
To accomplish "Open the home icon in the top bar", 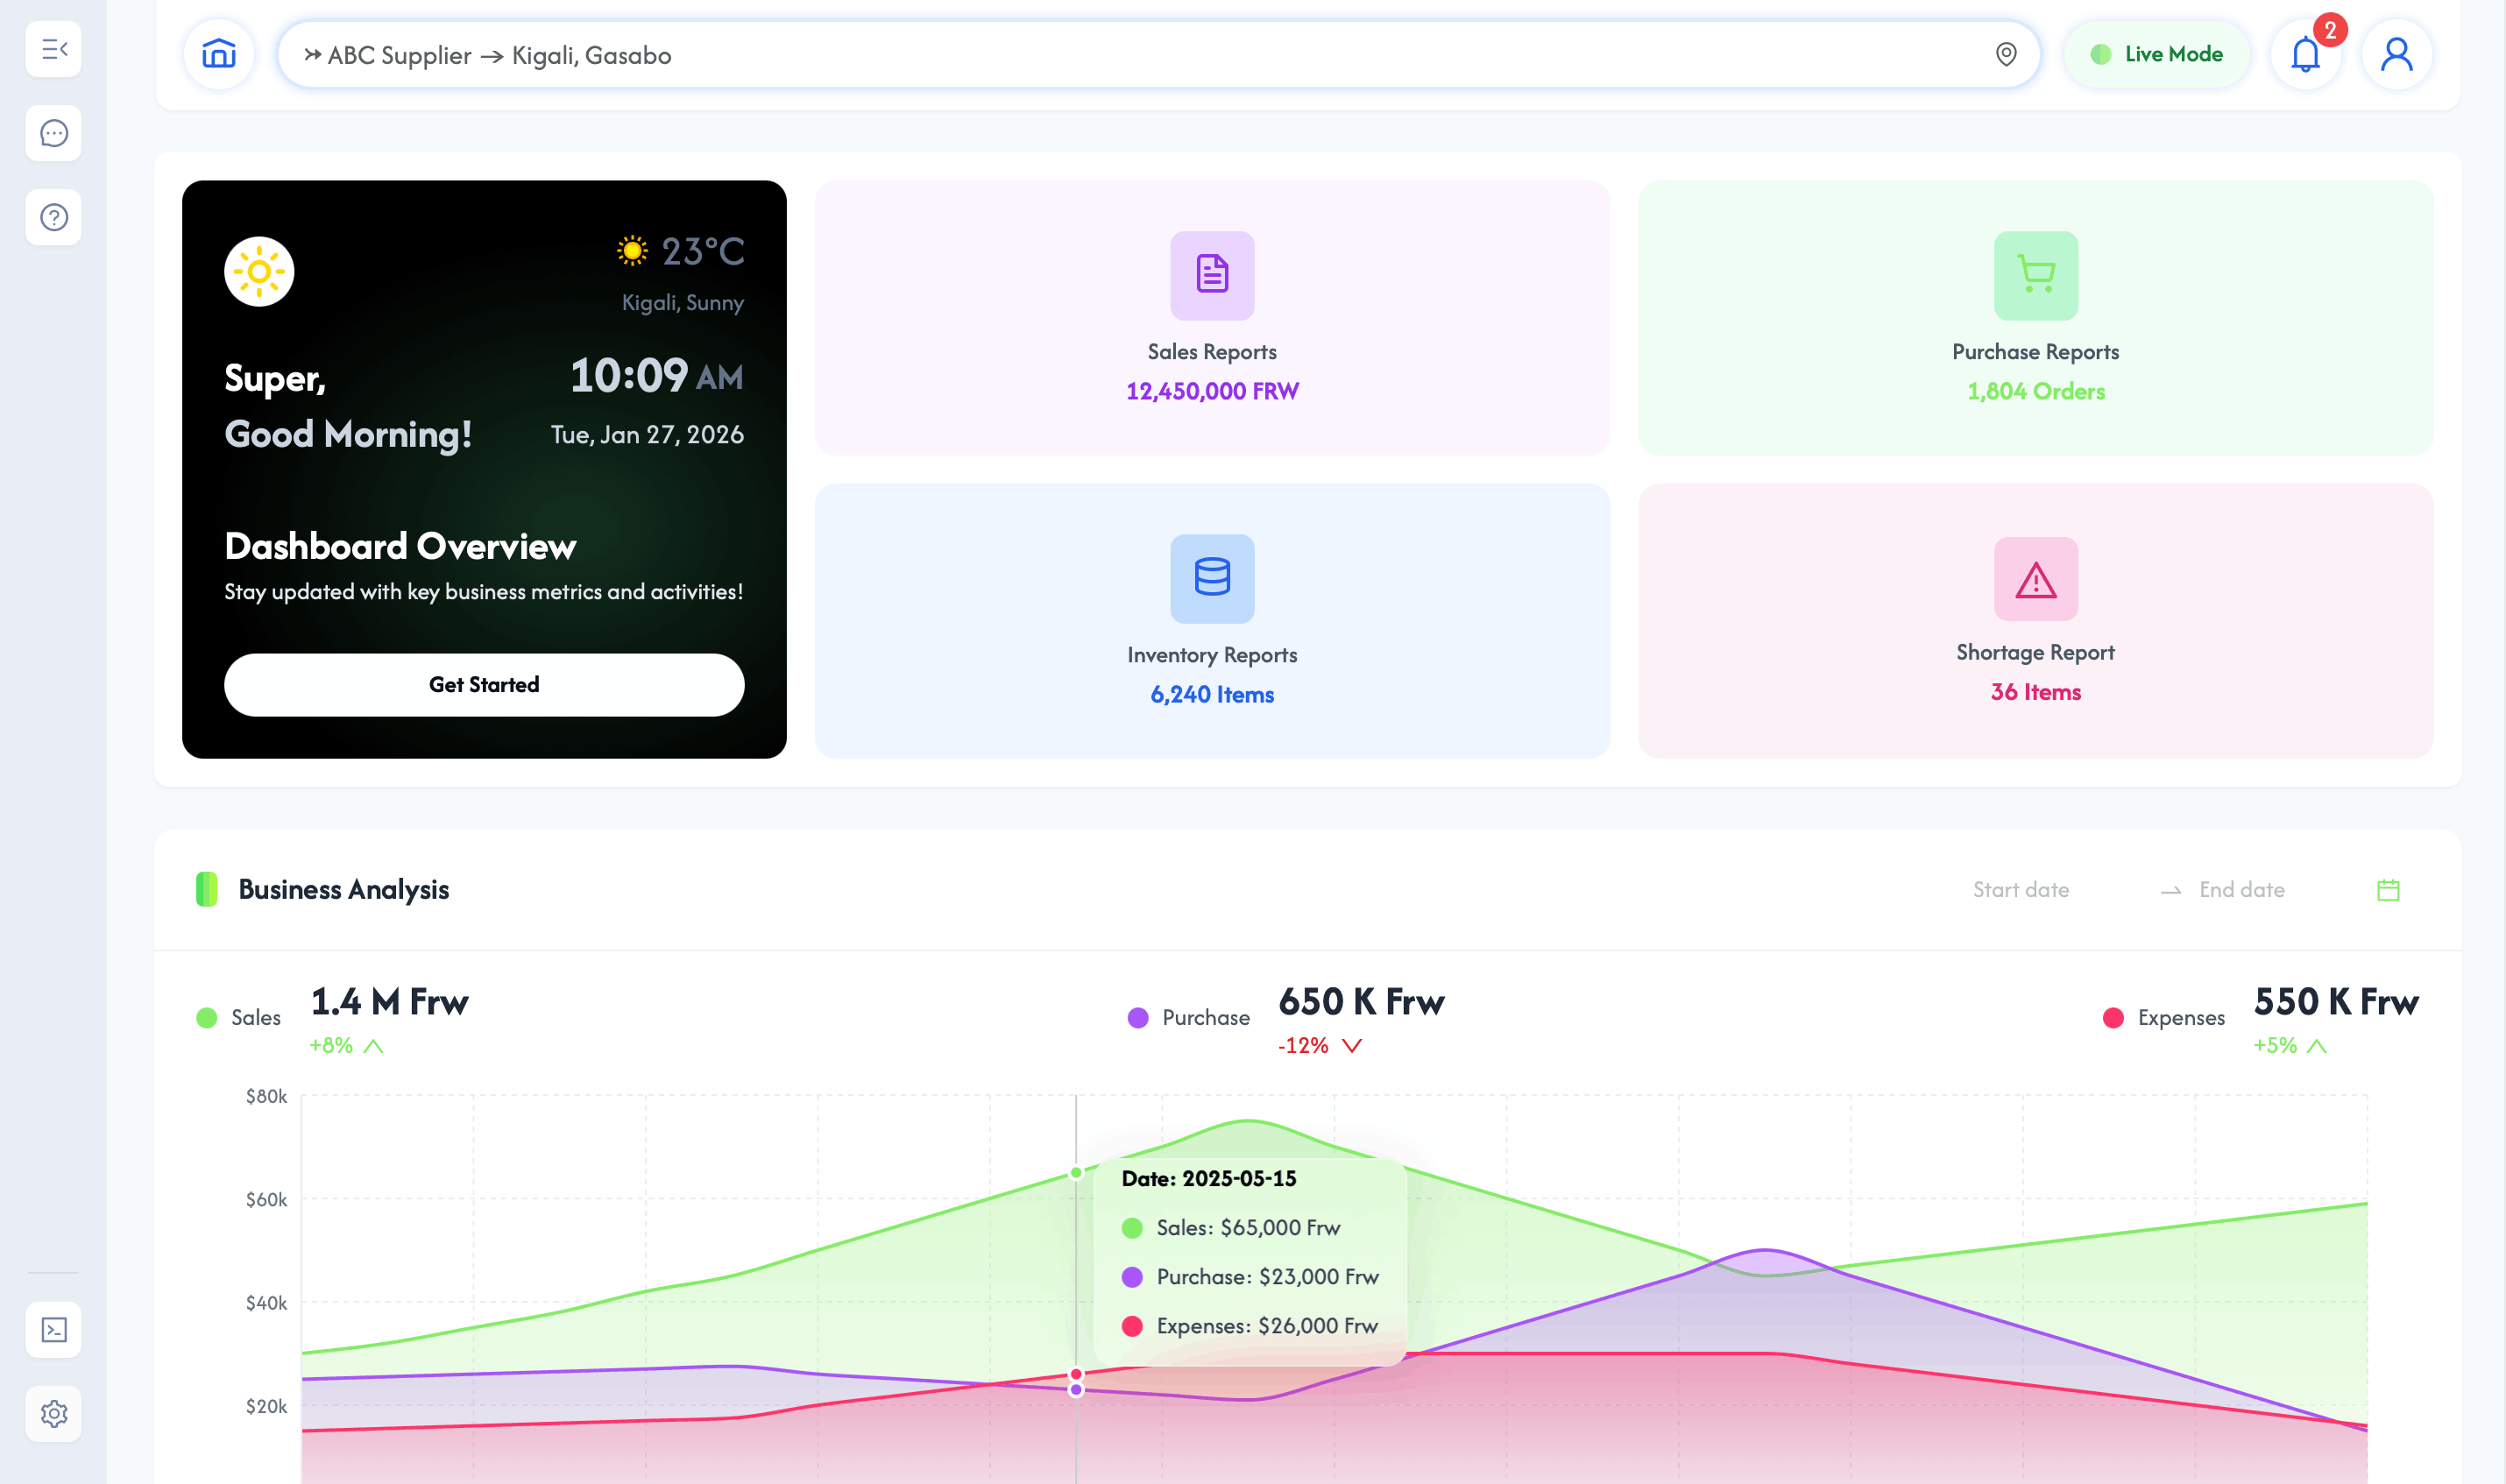I will tap(218, 54).
